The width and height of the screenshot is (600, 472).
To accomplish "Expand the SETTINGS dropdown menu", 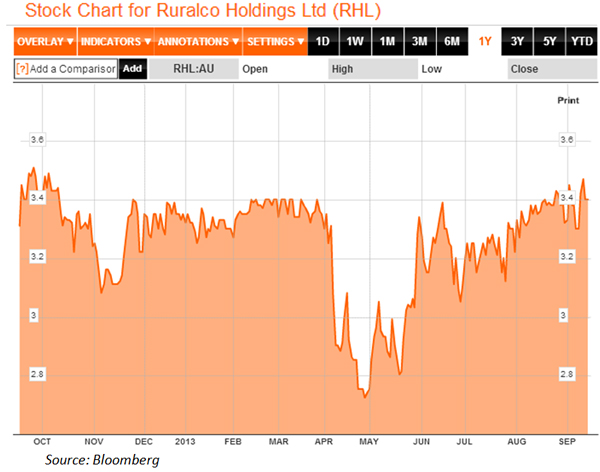I will click(273, 42).
